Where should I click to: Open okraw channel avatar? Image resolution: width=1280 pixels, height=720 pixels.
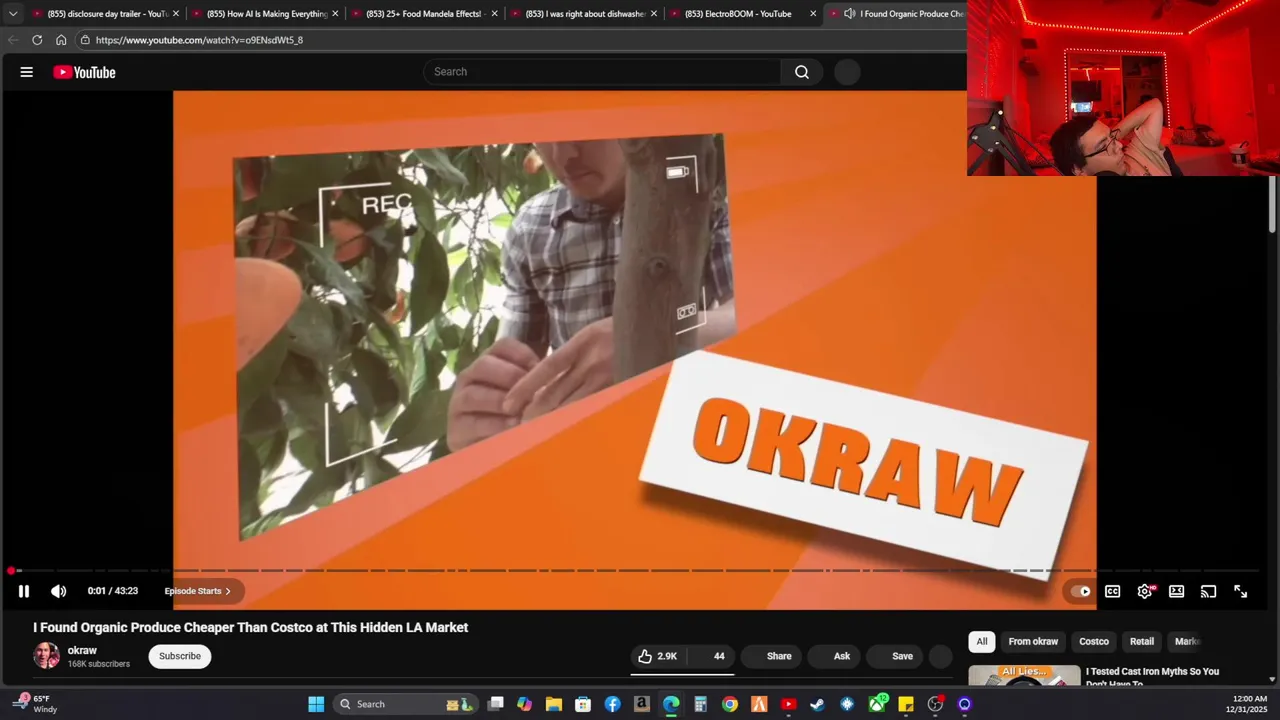[x=46, y=656]
